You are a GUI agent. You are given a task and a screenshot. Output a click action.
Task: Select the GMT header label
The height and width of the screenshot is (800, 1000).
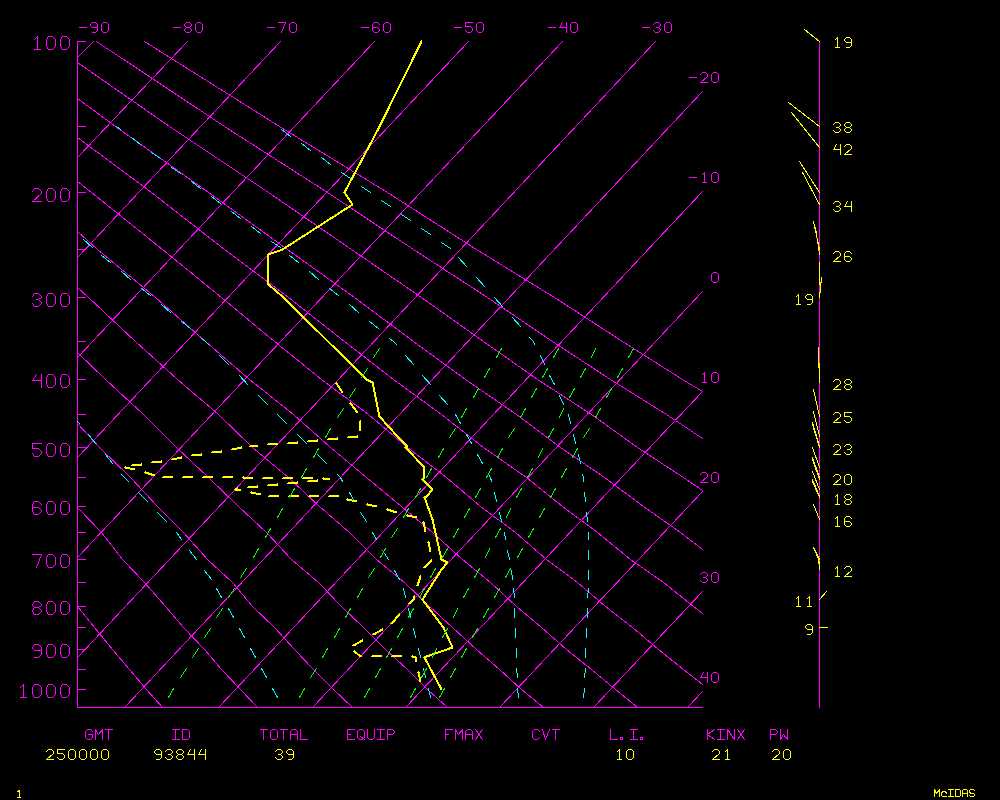pyautogui.click(x=99, y=735)
